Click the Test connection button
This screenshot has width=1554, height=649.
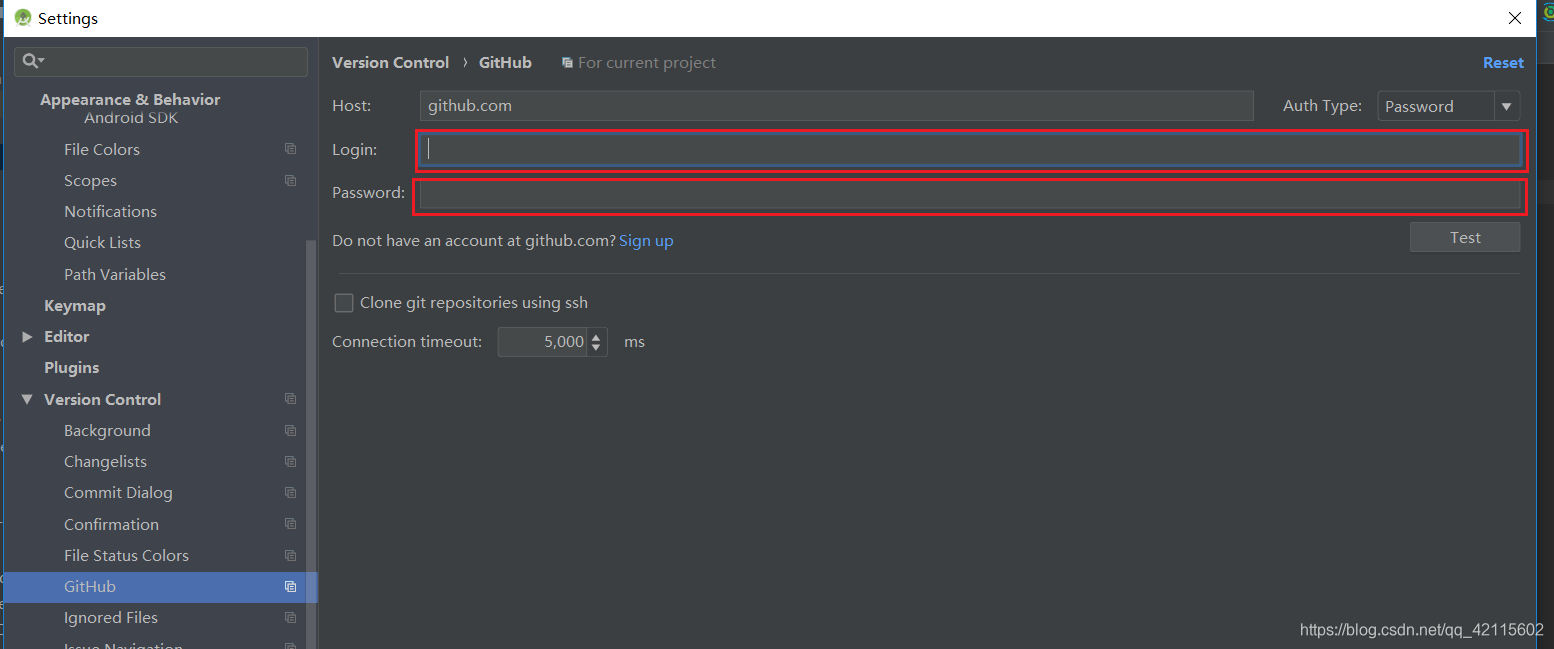(x=1465, y=237)
